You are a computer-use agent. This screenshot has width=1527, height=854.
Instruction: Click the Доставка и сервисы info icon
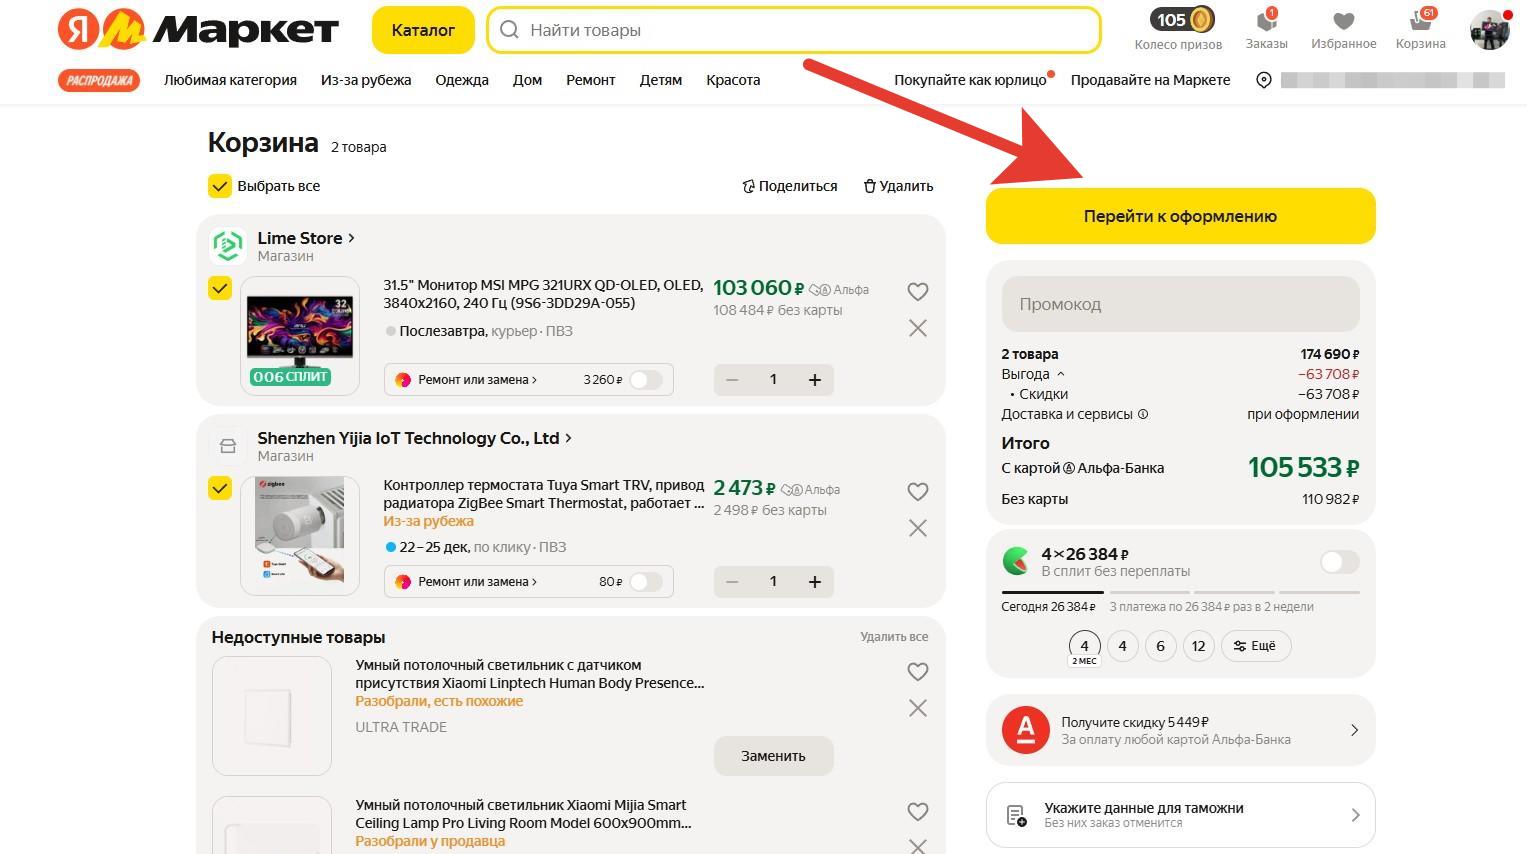pos(1143,414)
